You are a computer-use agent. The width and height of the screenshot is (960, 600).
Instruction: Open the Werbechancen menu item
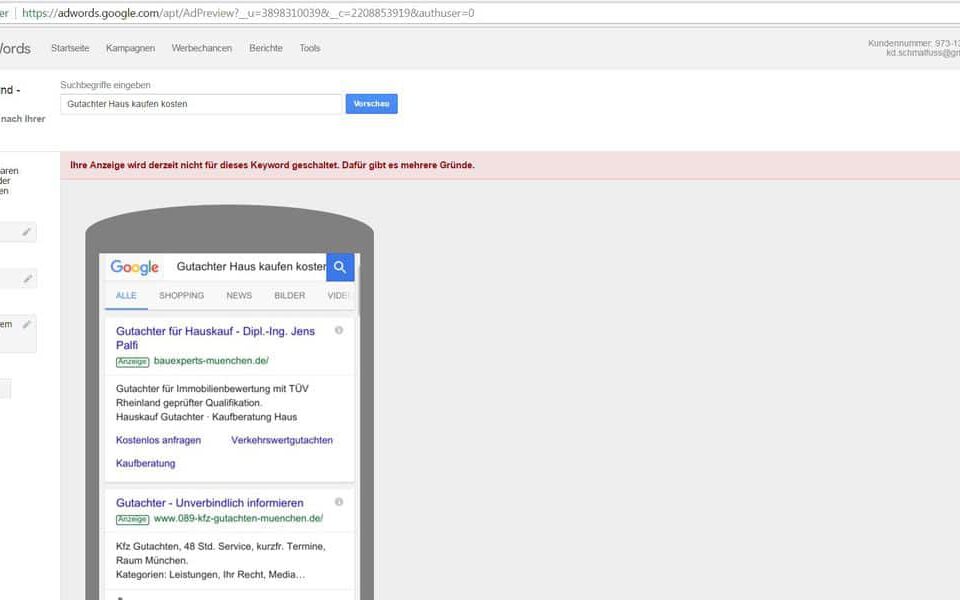click(201, 48)
